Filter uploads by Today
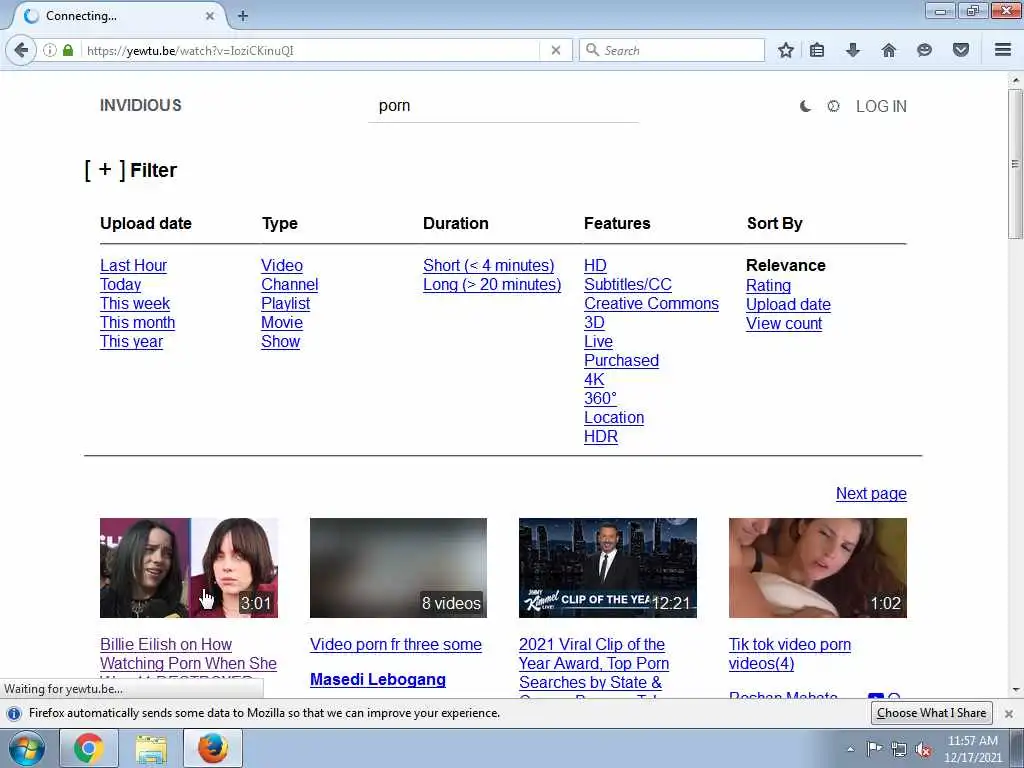This screenshot has height=768, width=1024. [120, 285]
